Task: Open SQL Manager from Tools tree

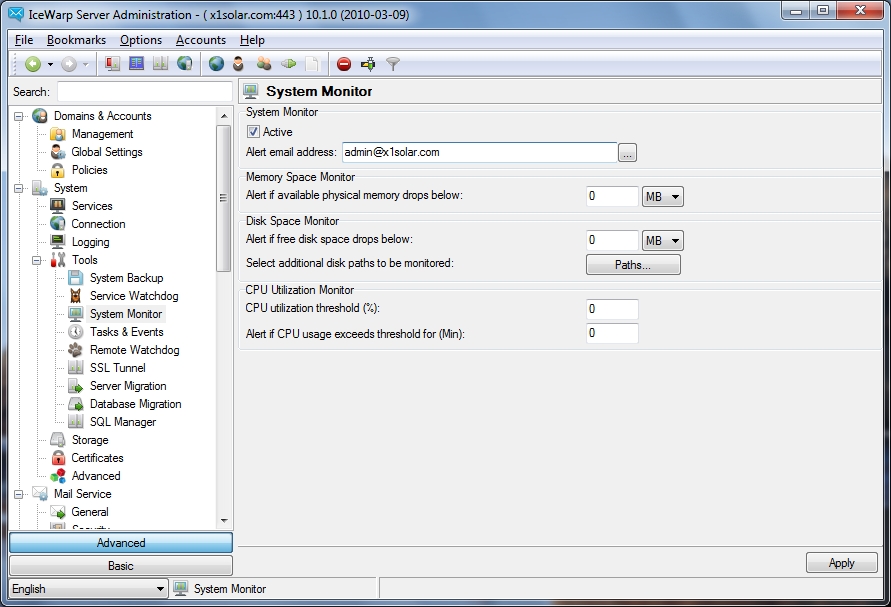Action: pyautogui.click(x=122, y=422)
